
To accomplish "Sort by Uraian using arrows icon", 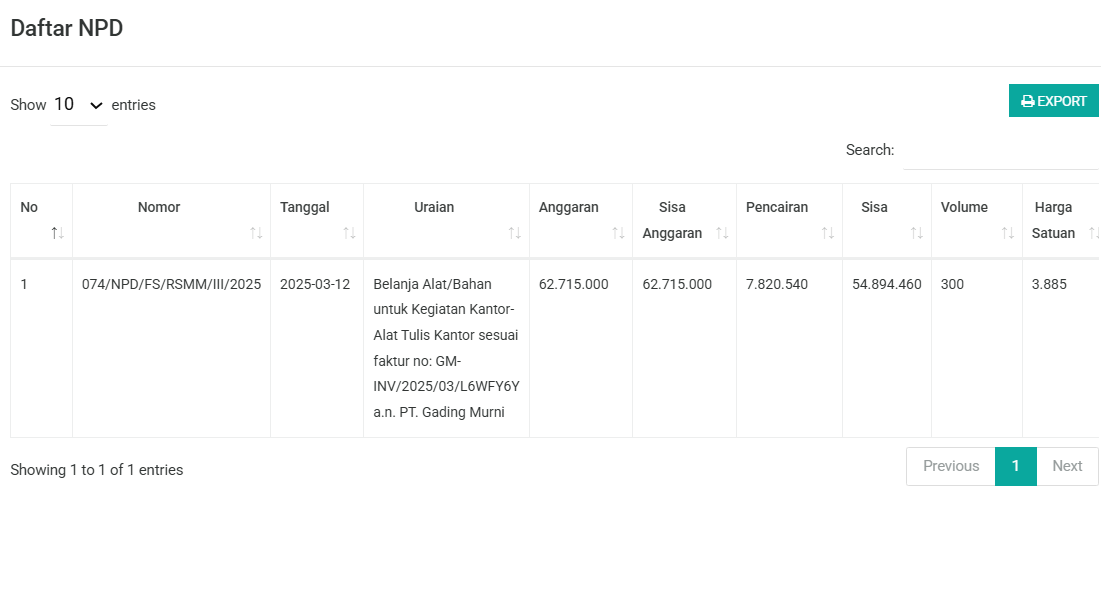I will [x=515, y=233].
